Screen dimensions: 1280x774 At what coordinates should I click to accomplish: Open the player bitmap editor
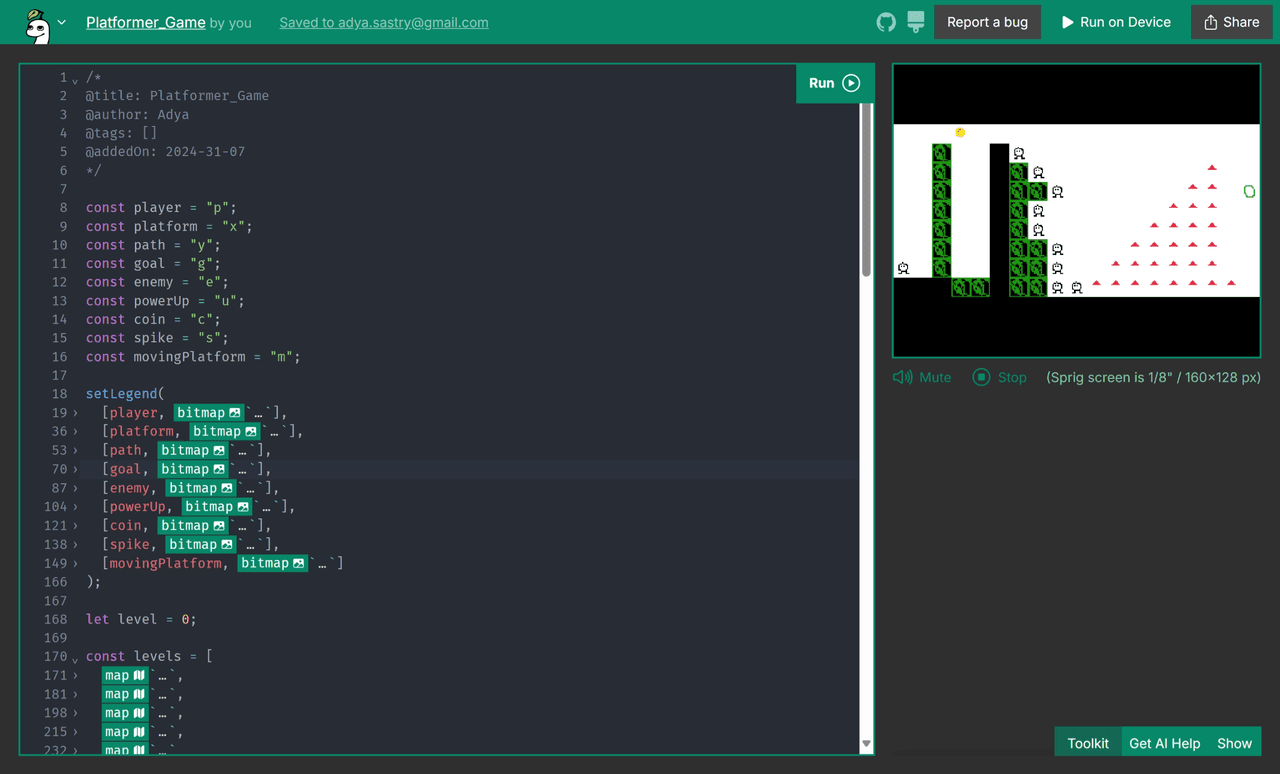(208, 412)
